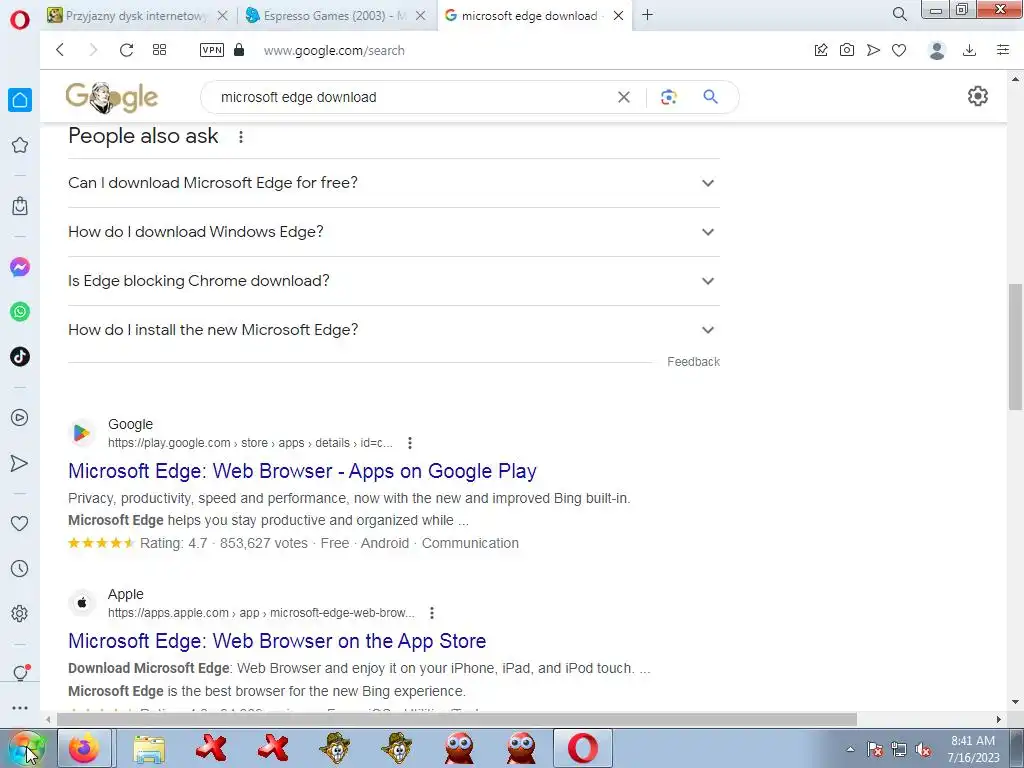
Task: Expand "Is Edge blocking Chrome download?"
Action: click(394, 281)
